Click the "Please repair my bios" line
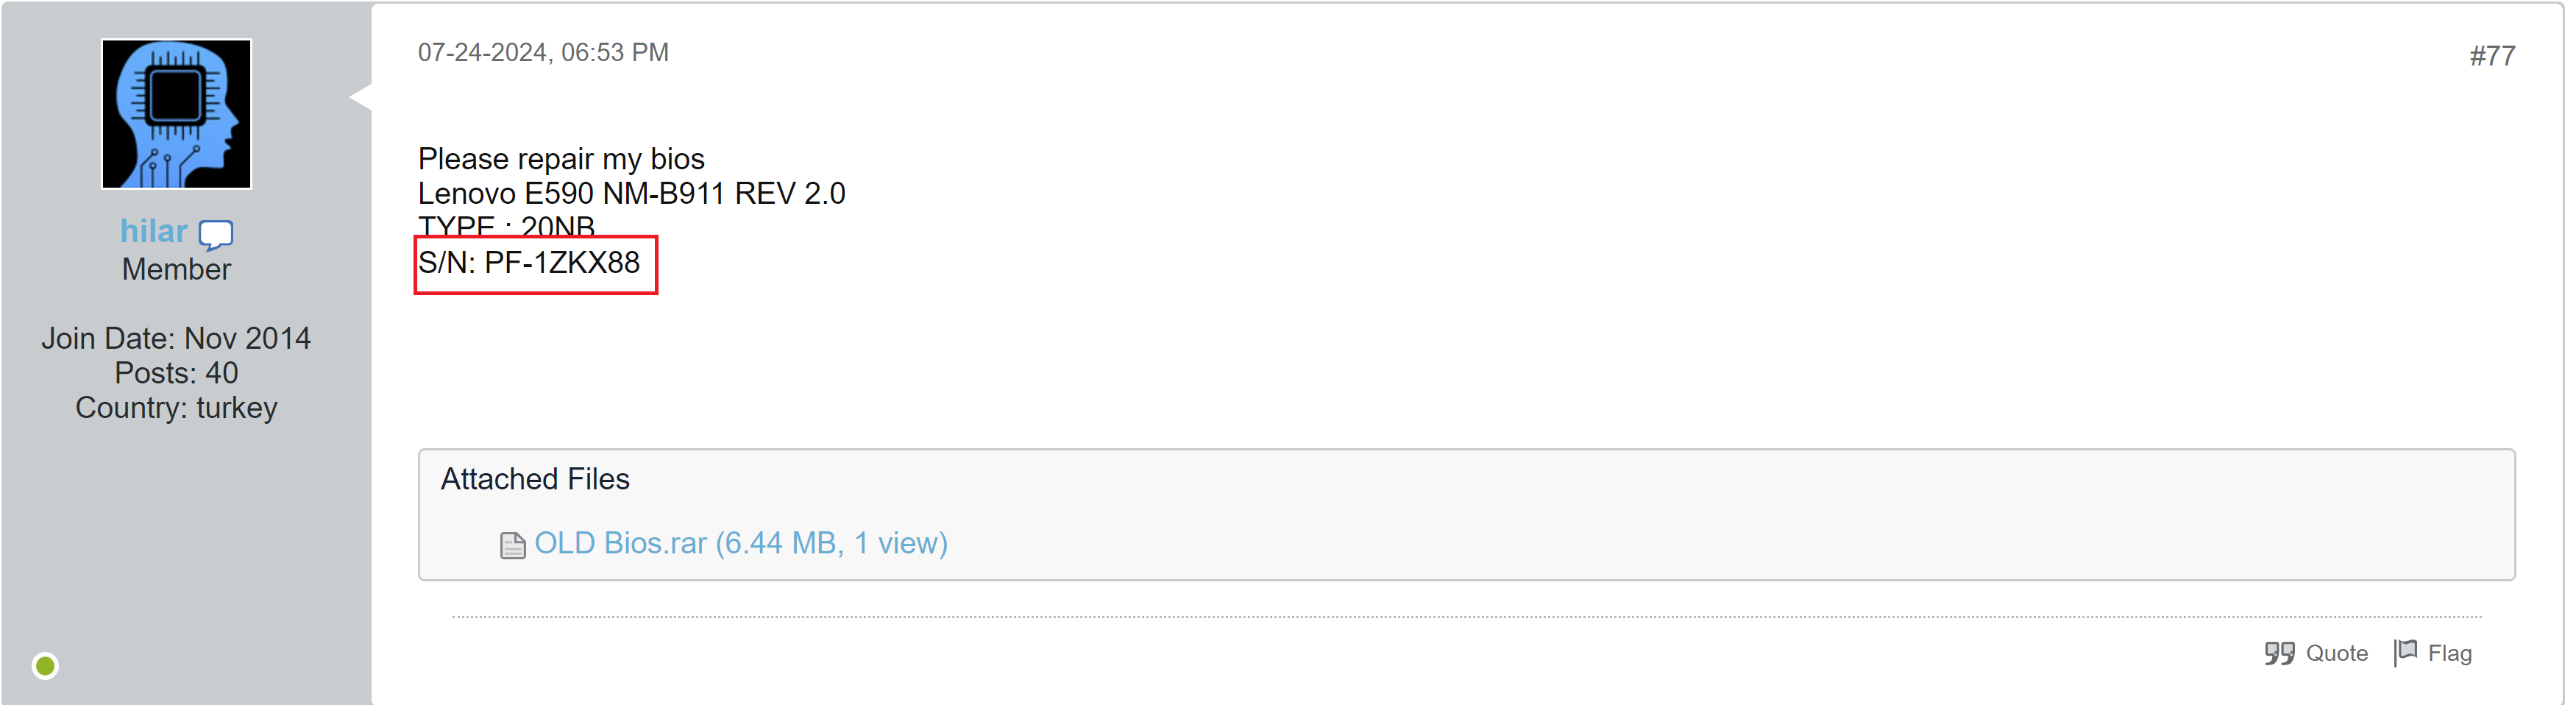Screen dimensions: 2576x705 click(561, 159)
